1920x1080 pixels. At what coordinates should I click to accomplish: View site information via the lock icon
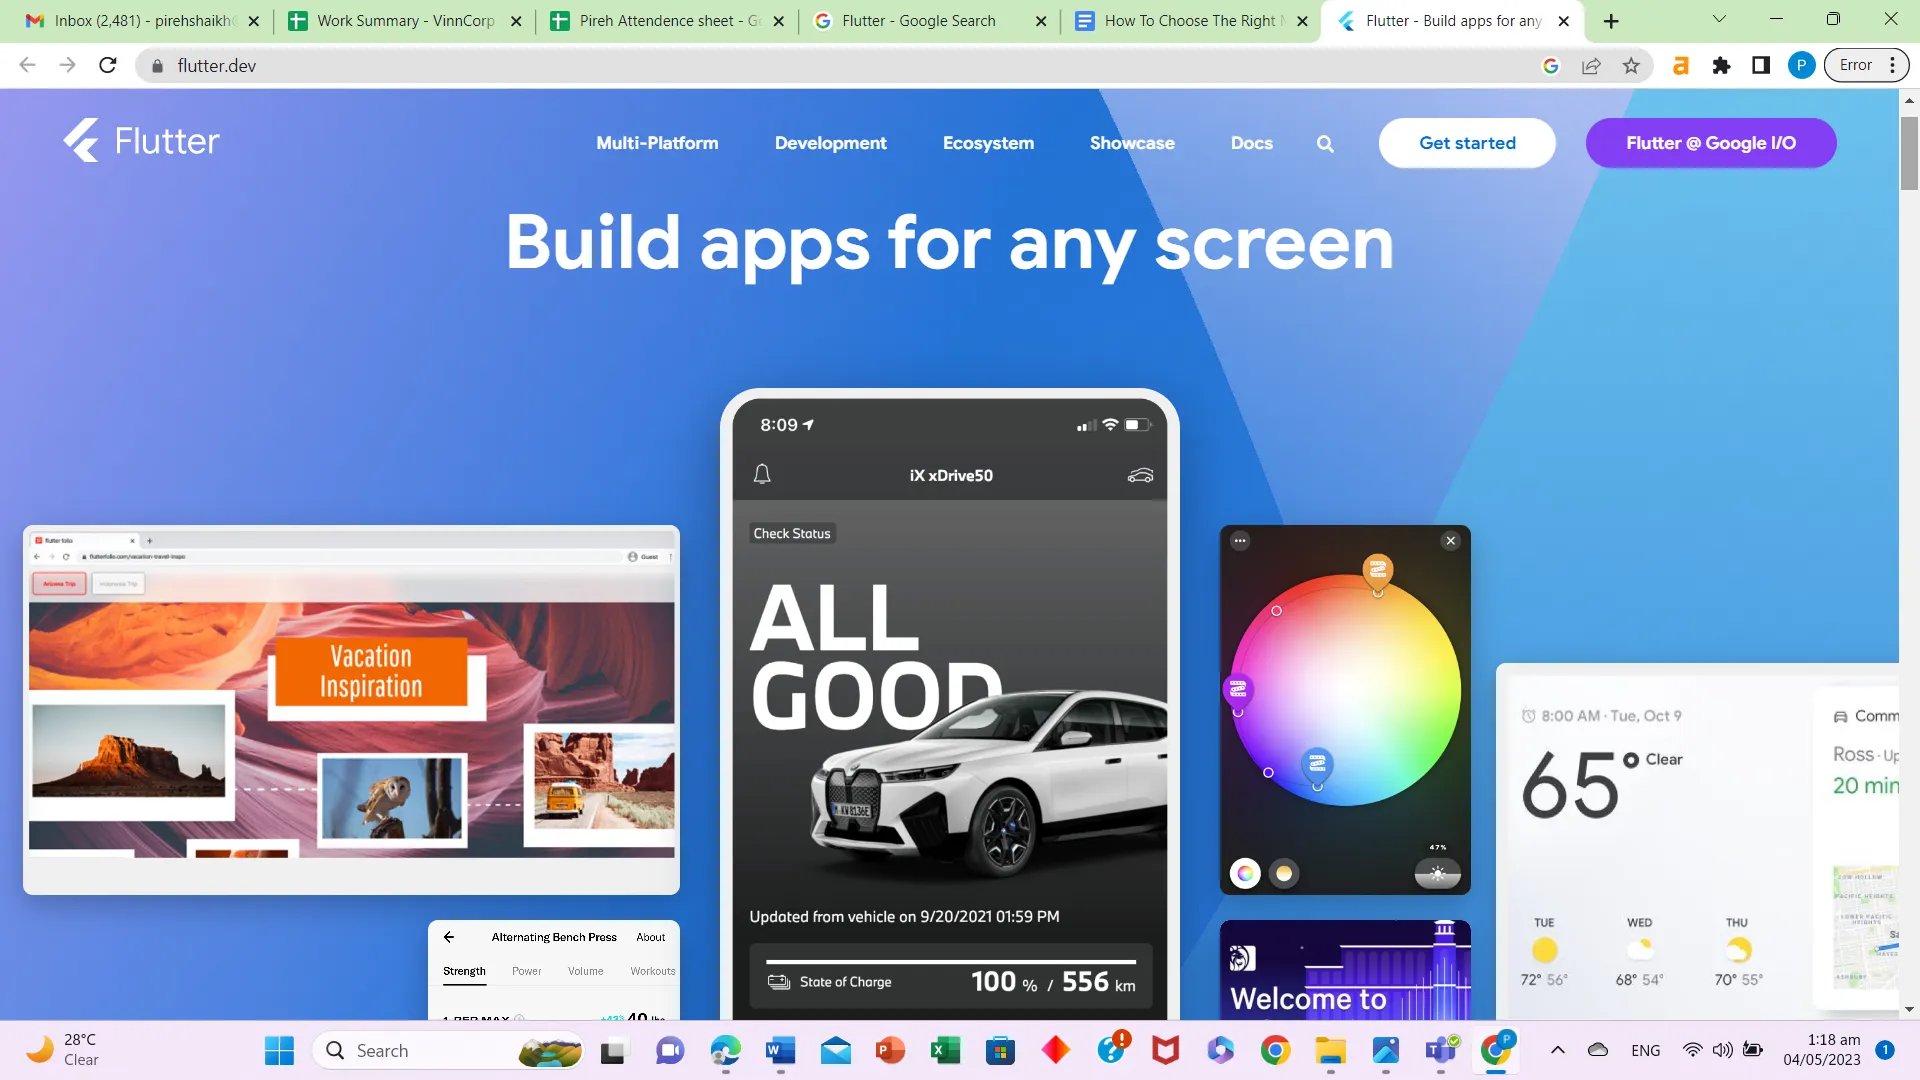coord(157,66)
